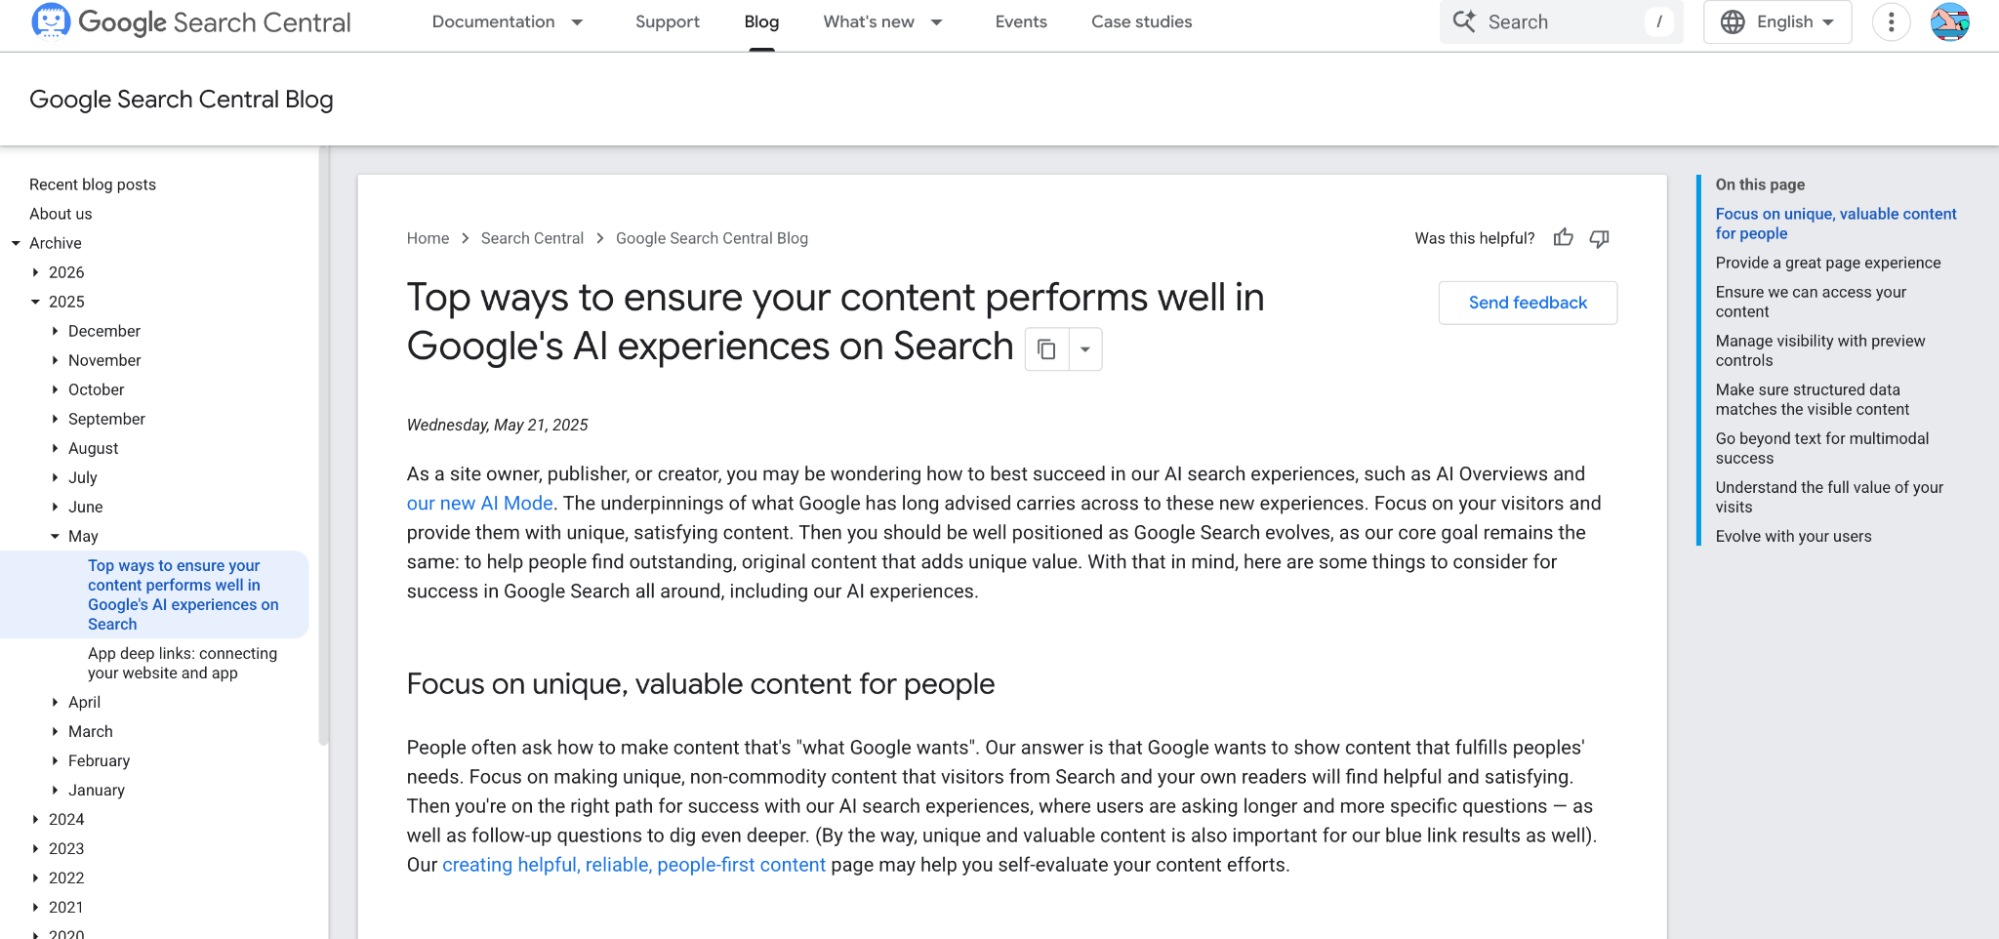Expand October in the 2025 archive

pyautogui.click(x=55, y=390)
